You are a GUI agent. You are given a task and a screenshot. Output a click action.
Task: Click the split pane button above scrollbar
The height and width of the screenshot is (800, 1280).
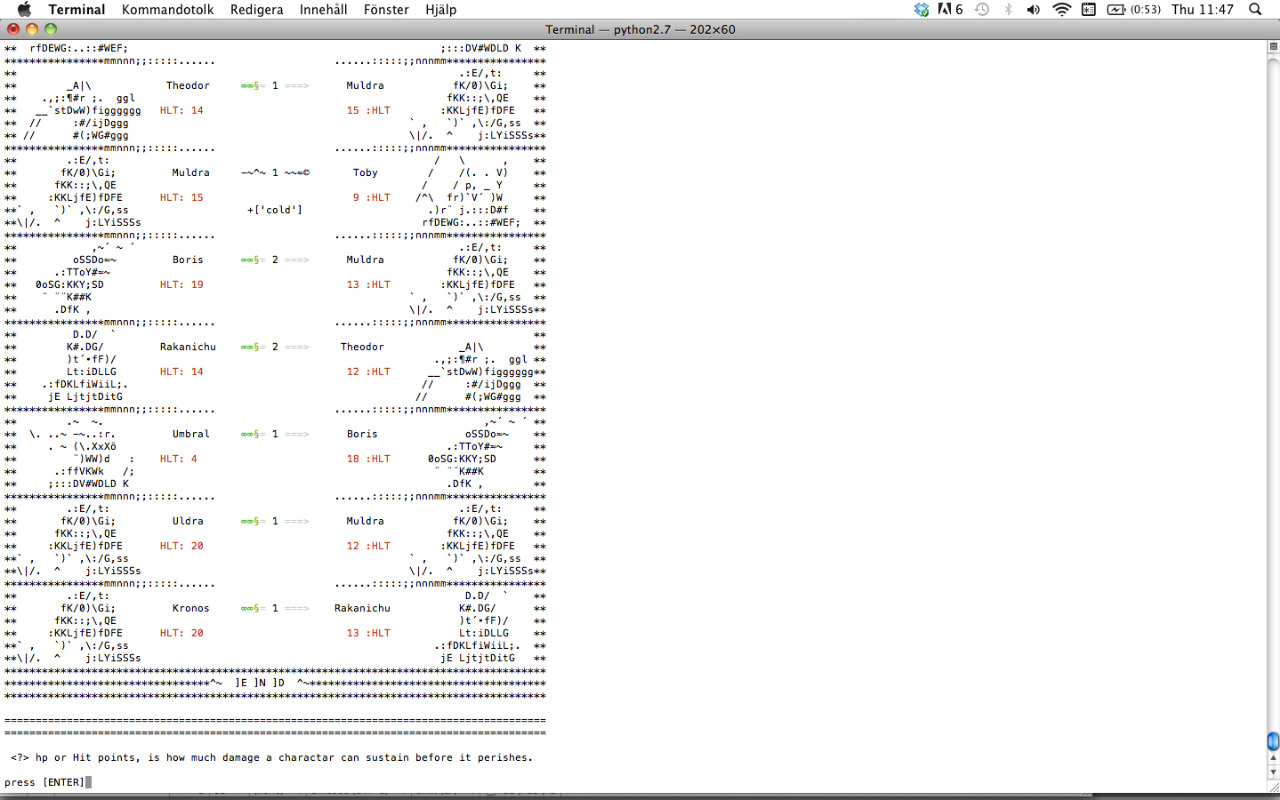(x=1272, y=46)
